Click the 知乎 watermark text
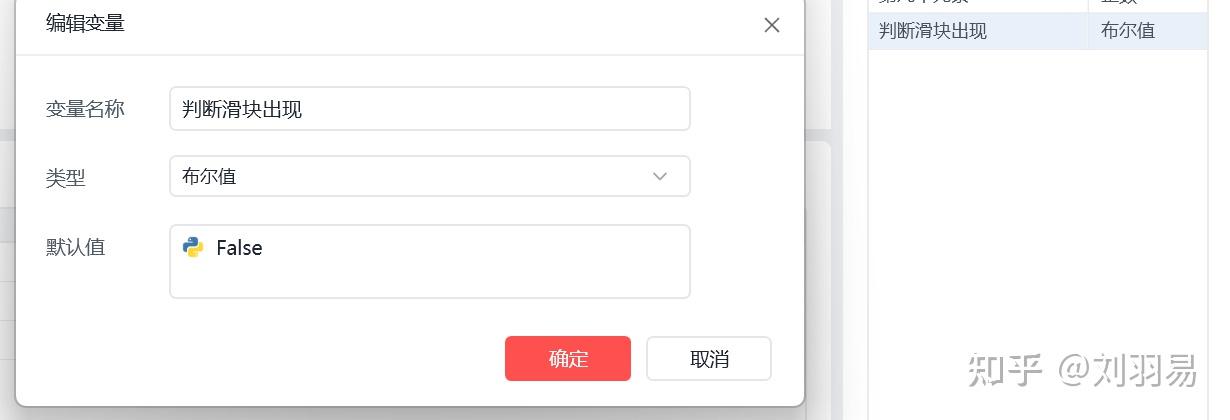Screen dimensions: 1230x420 pos(1004,369)
